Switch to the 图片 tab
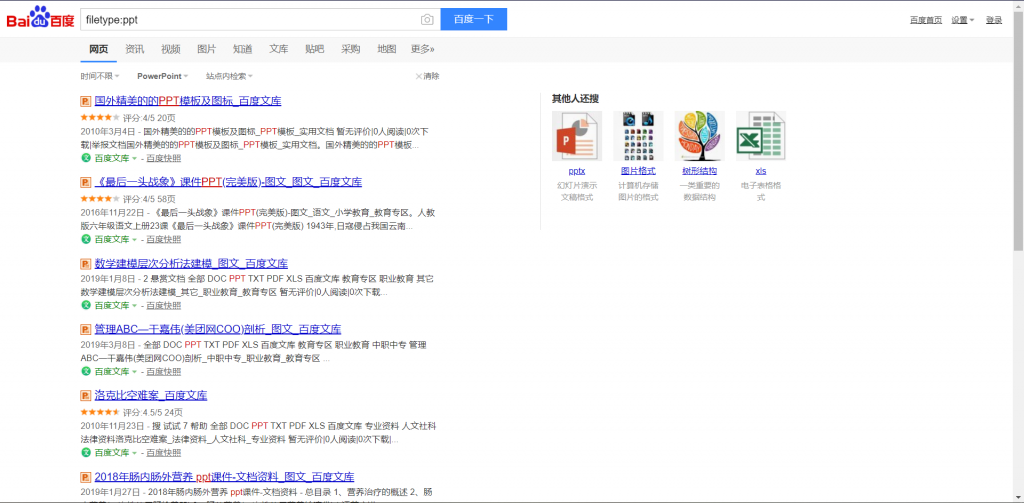1024x503 pixels. (x=206, y=49)
